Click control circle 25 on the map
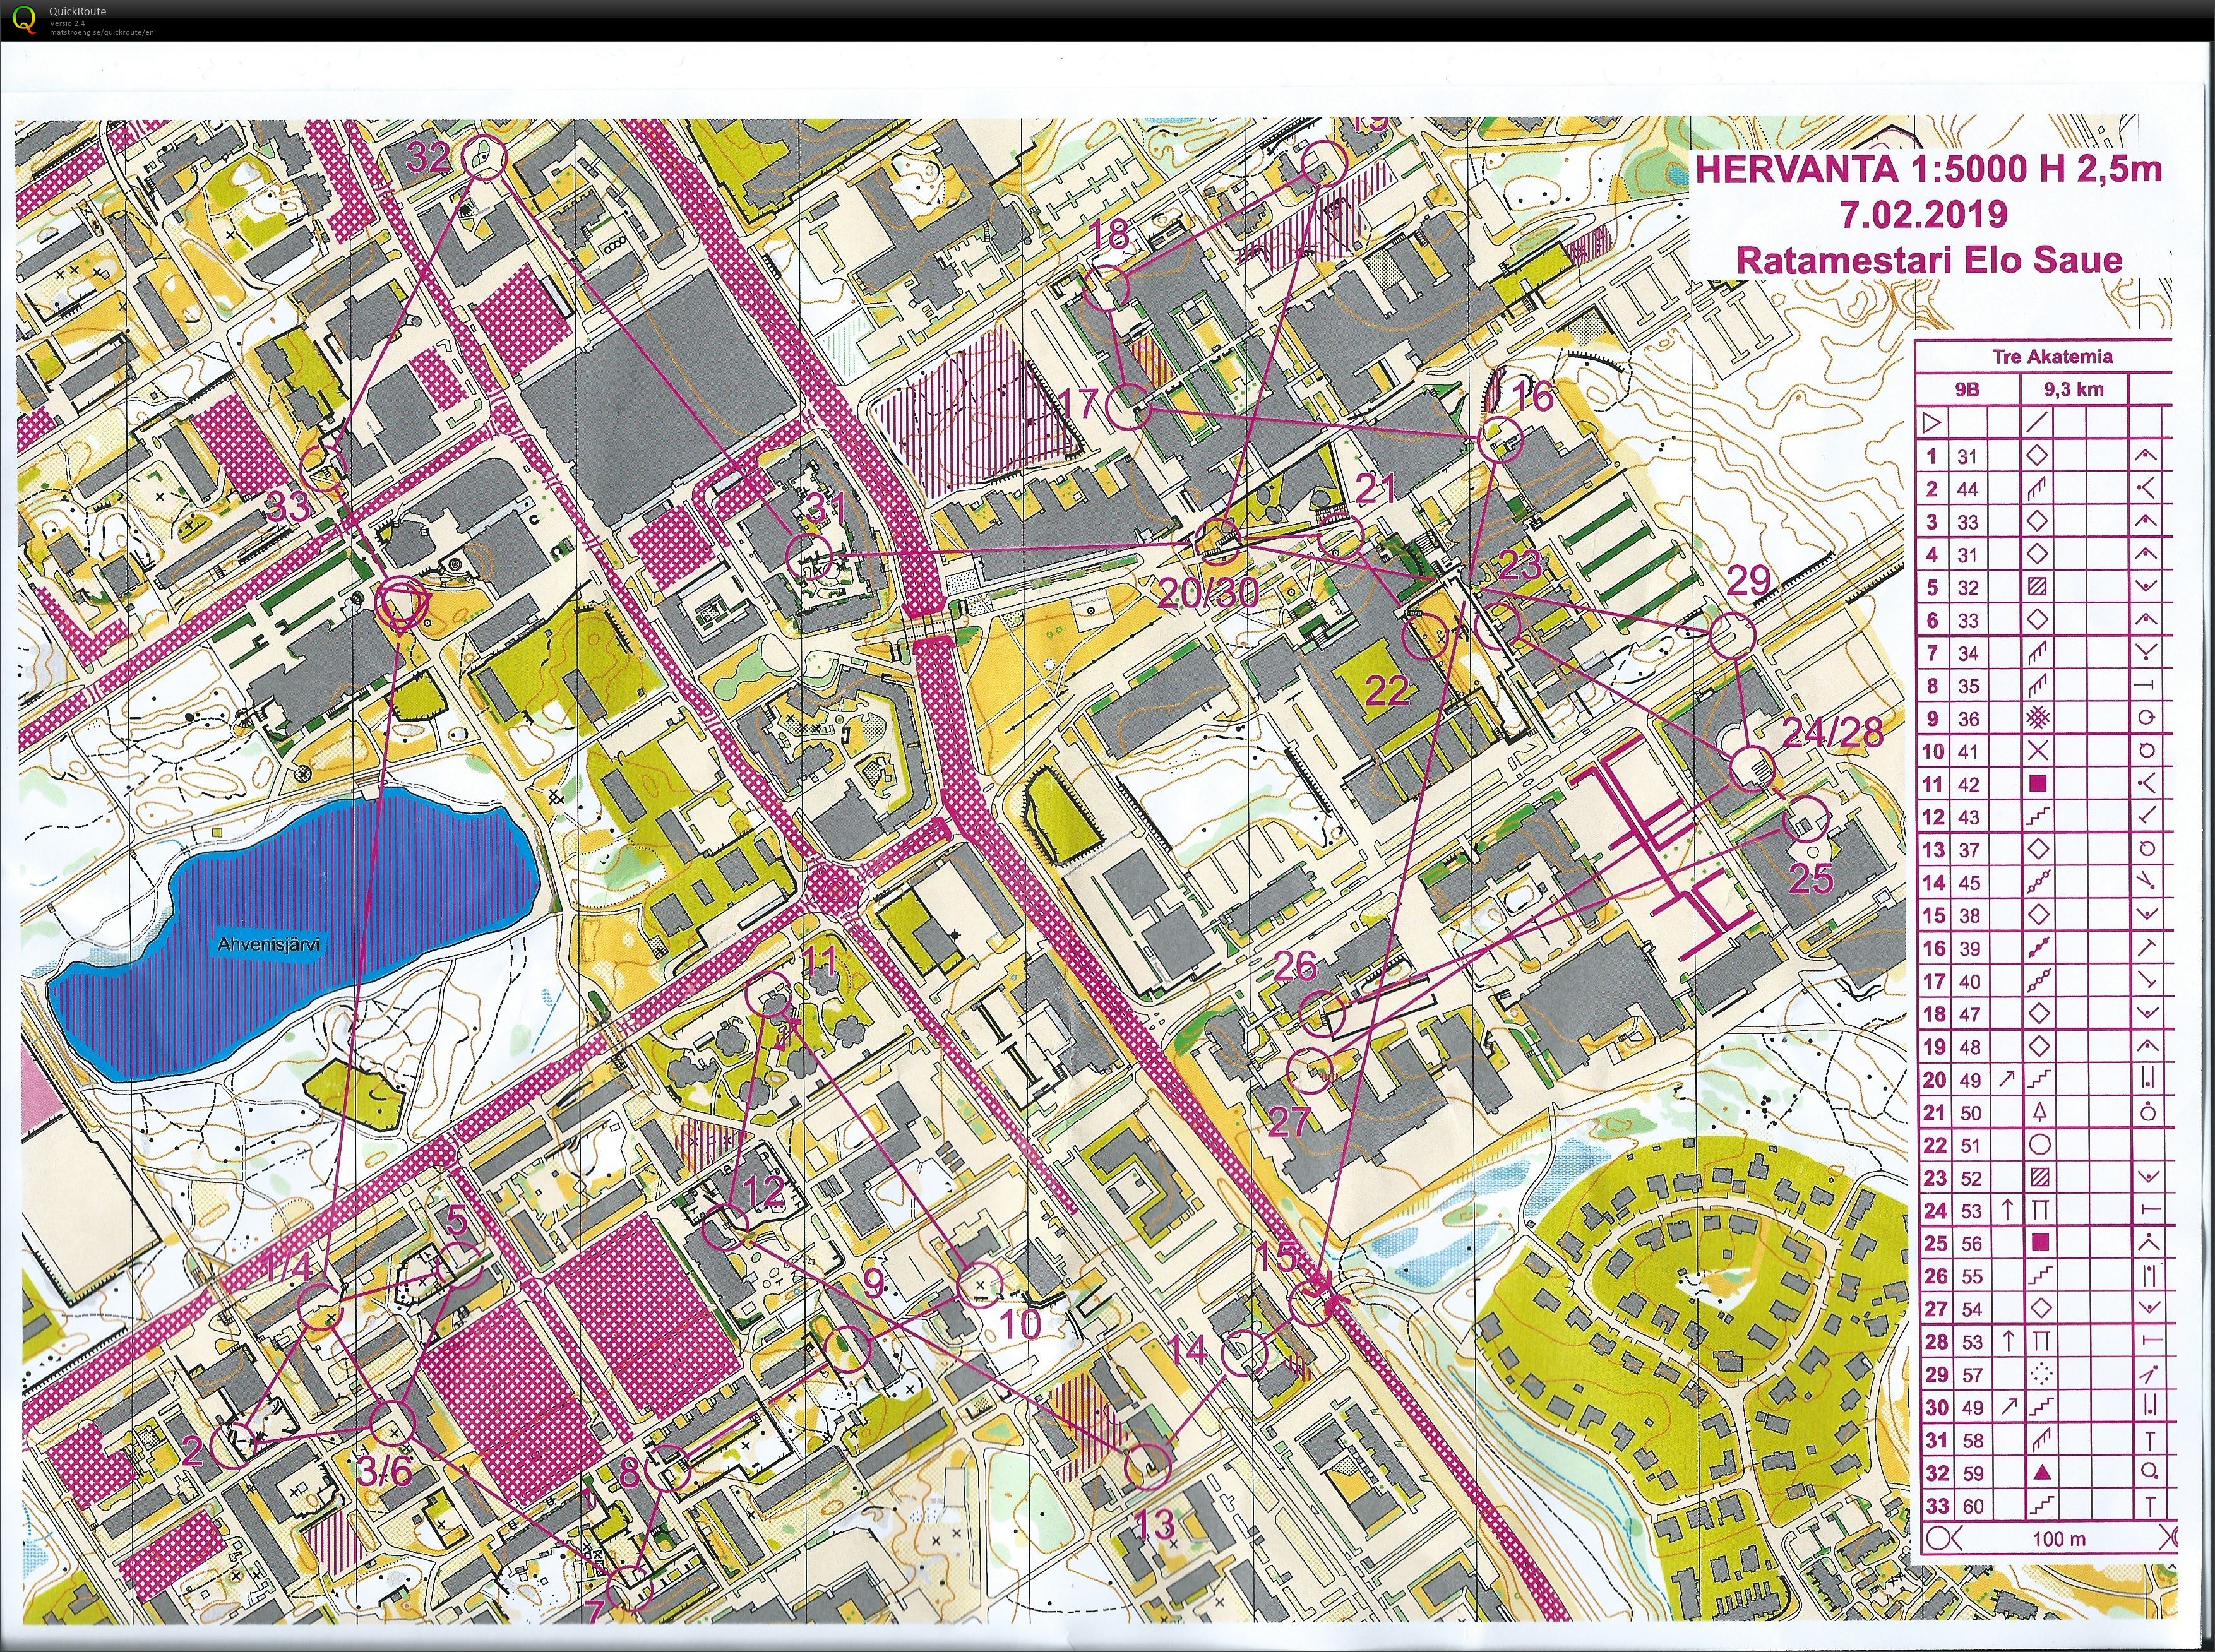The image size is (2215, 1652). pyautogui.click(x=1806, y=819)
